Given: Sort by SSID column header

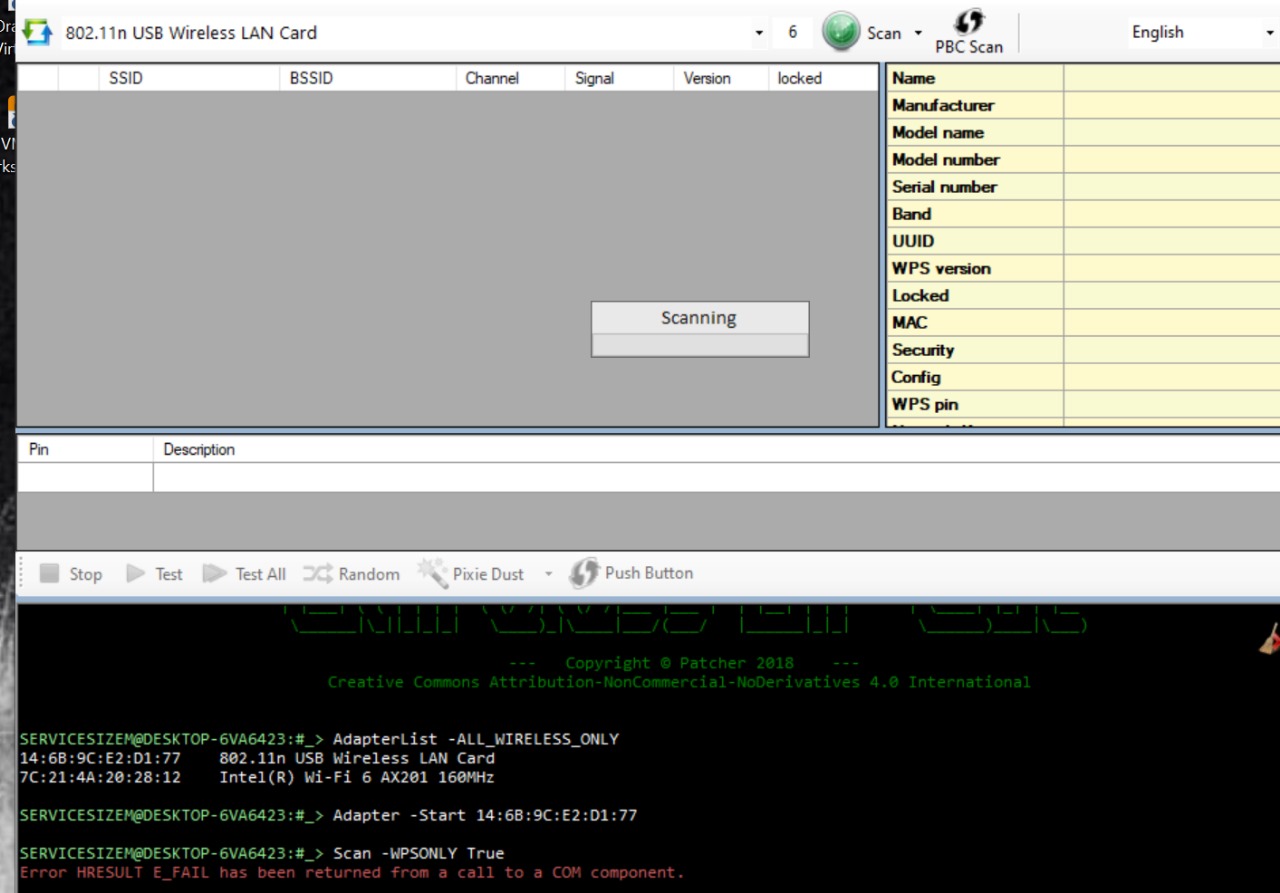Looking at the screenshot, I should tap(188, 78).
